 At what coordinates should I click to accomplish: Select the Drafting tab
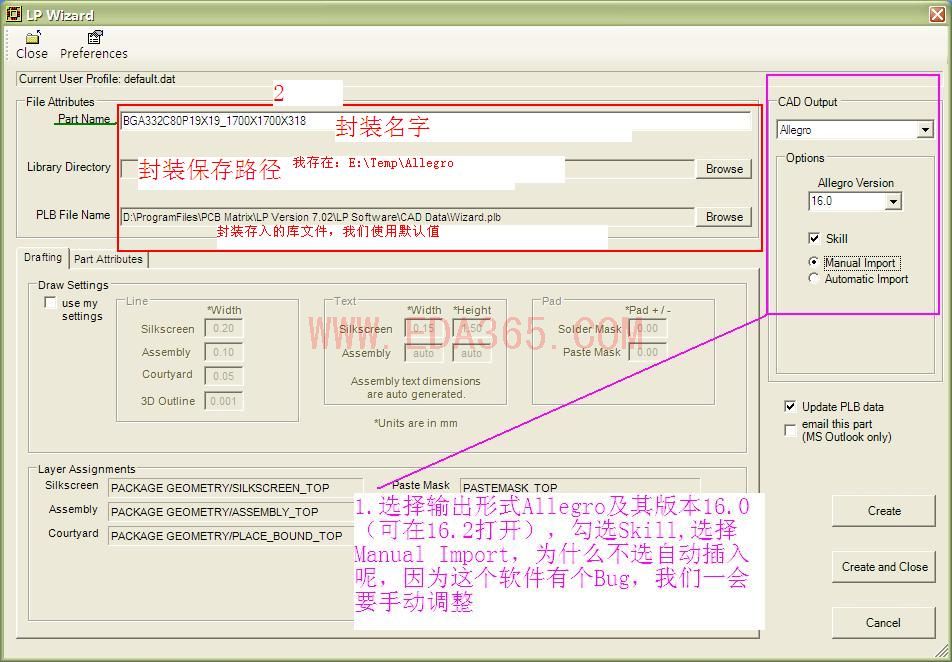[x=42, y=257]
